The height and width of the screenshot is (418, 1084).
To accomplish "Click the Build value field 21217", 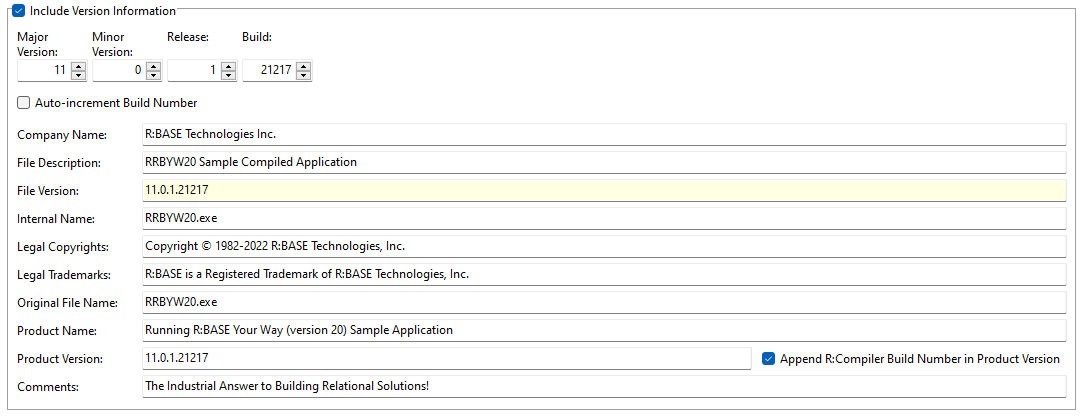I will coord(269,70).
